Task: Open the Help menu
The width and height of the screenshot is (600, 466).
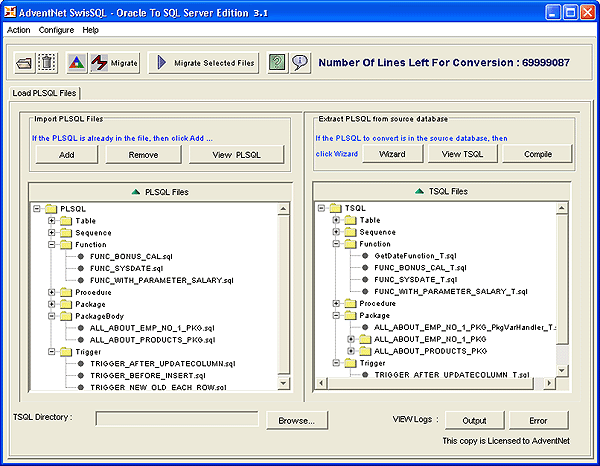Action: 90,30
